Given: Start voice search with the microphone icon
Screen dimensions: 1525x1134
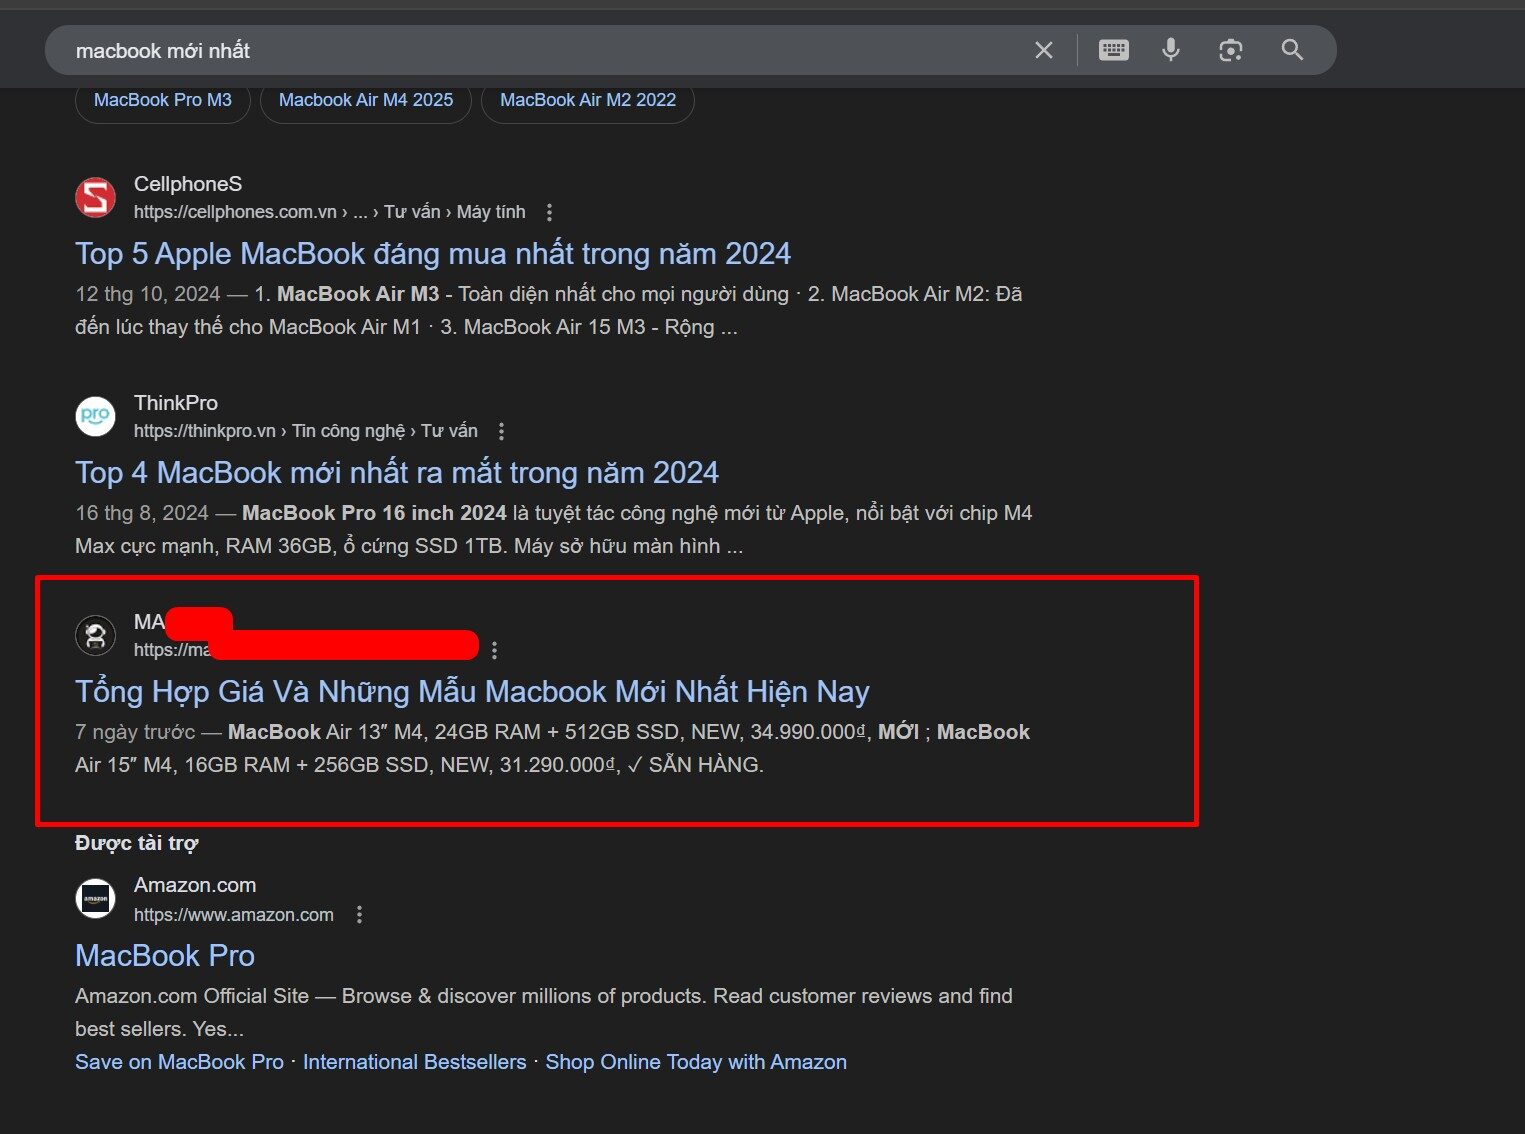Looking at the screenshot, I should [1171, 50].
